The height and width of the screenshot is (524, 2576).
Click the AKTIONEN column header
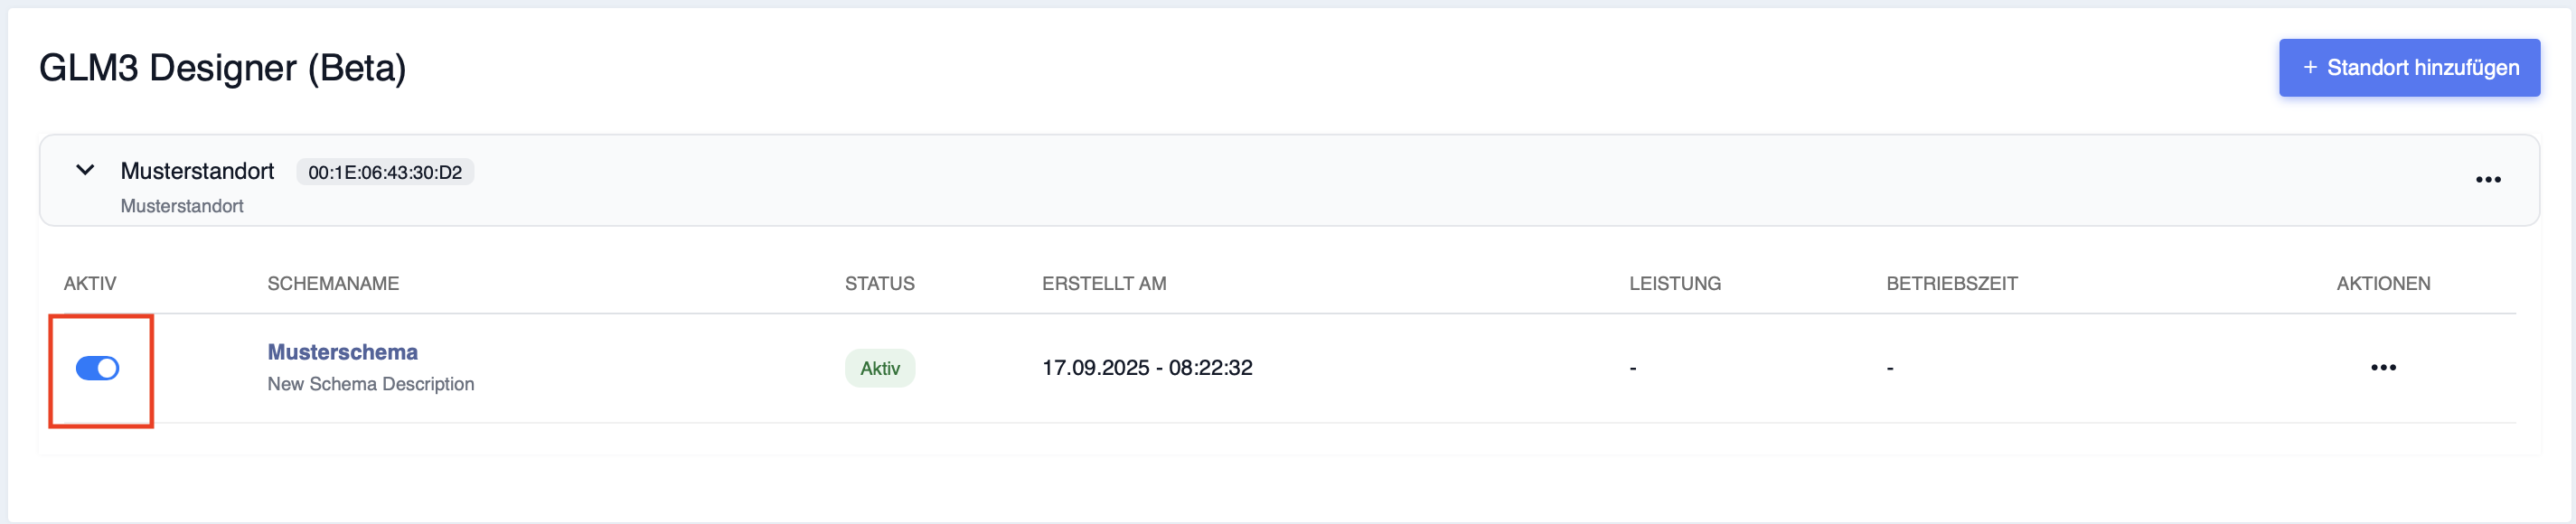click(x=2383, y=284)
